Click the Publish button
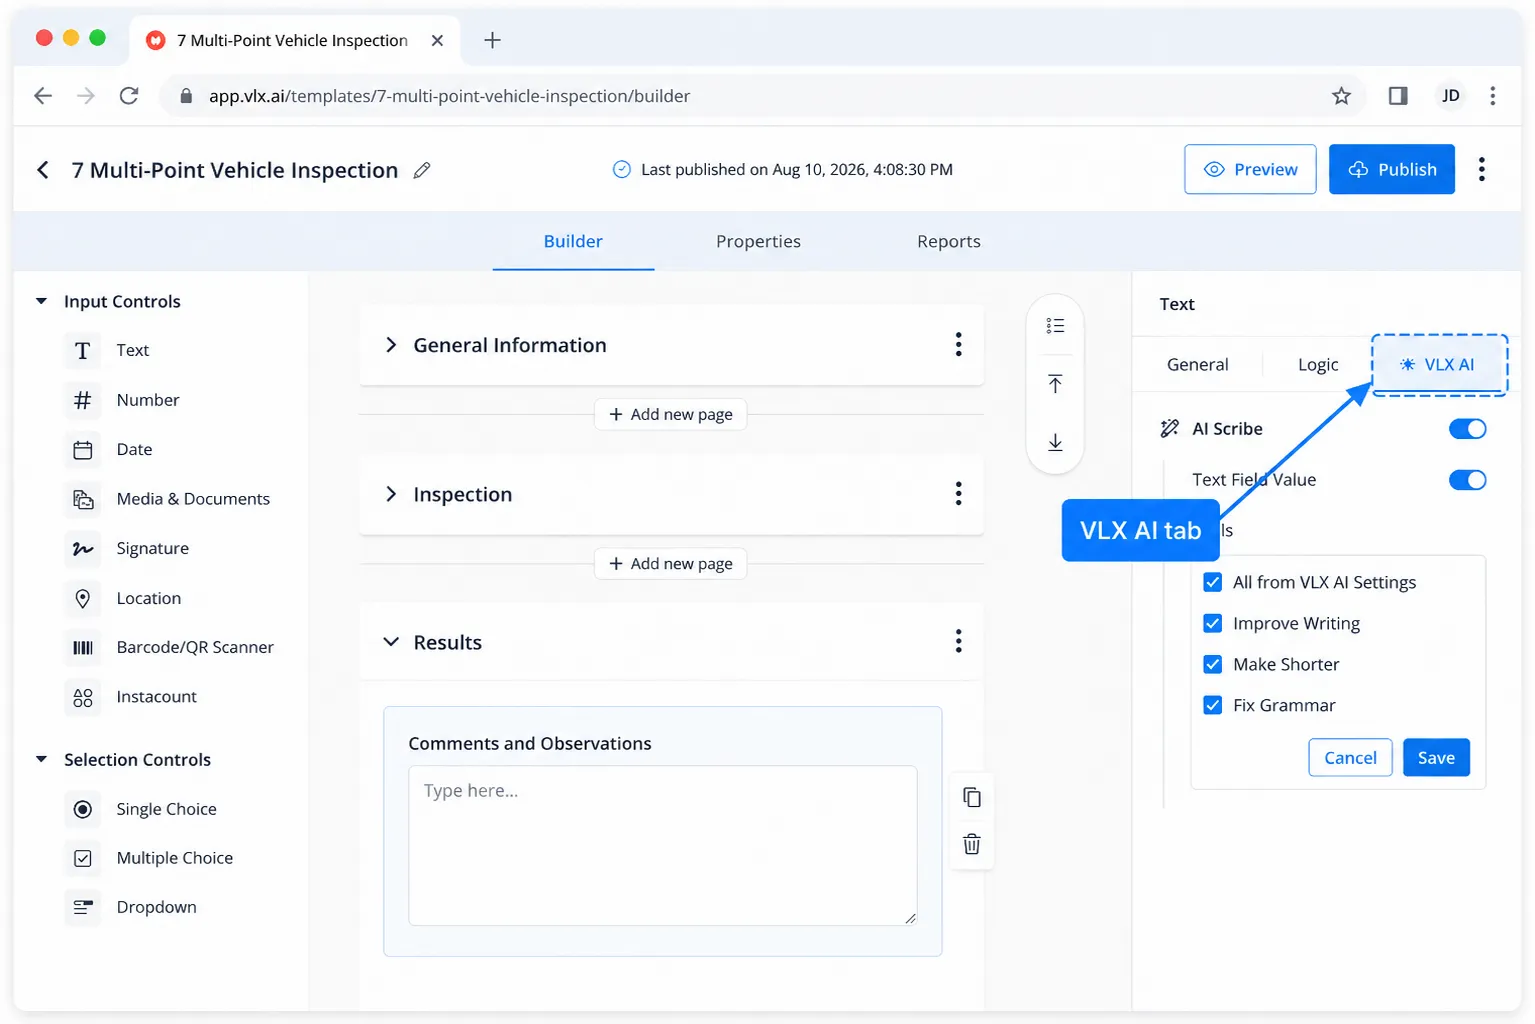Screen dimensions: 1535x1024 pyautogui.click(x=1391, y=169)
